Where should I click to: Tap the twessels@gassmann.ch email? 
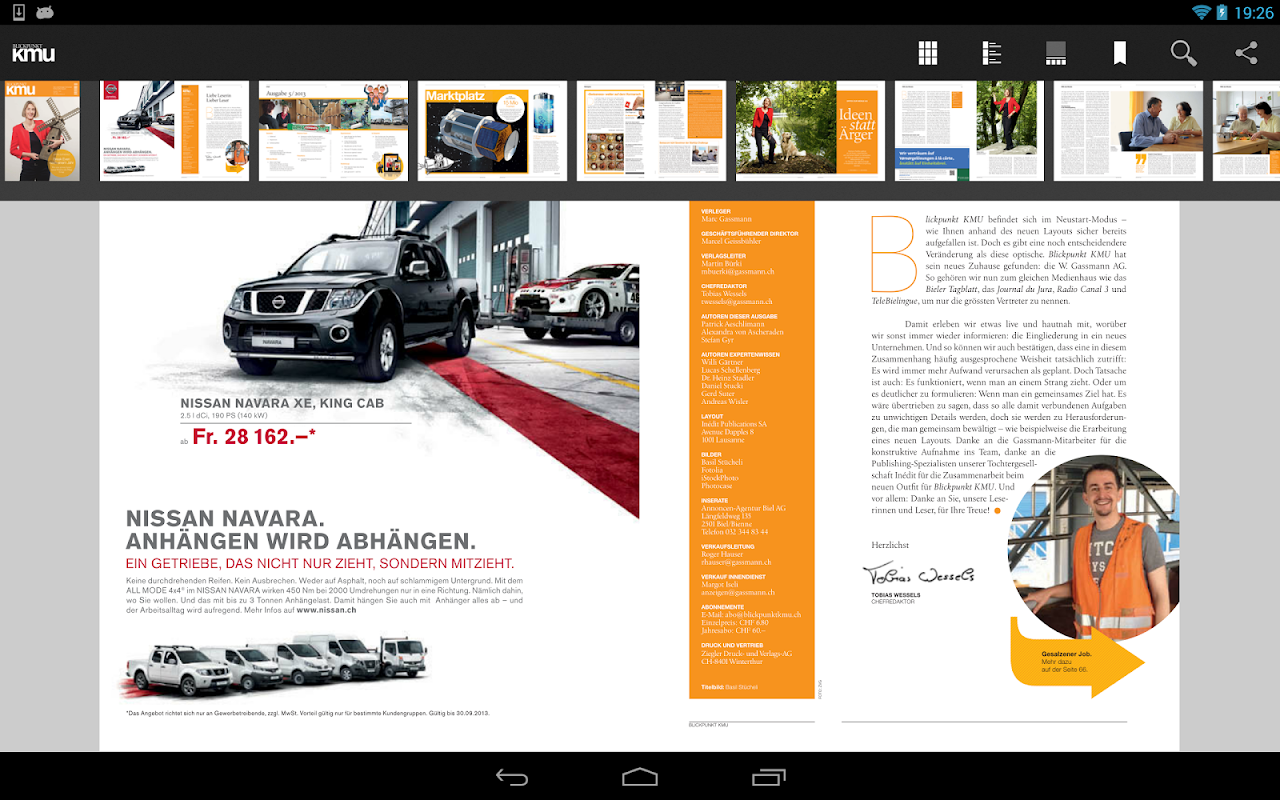click(738, 301)
